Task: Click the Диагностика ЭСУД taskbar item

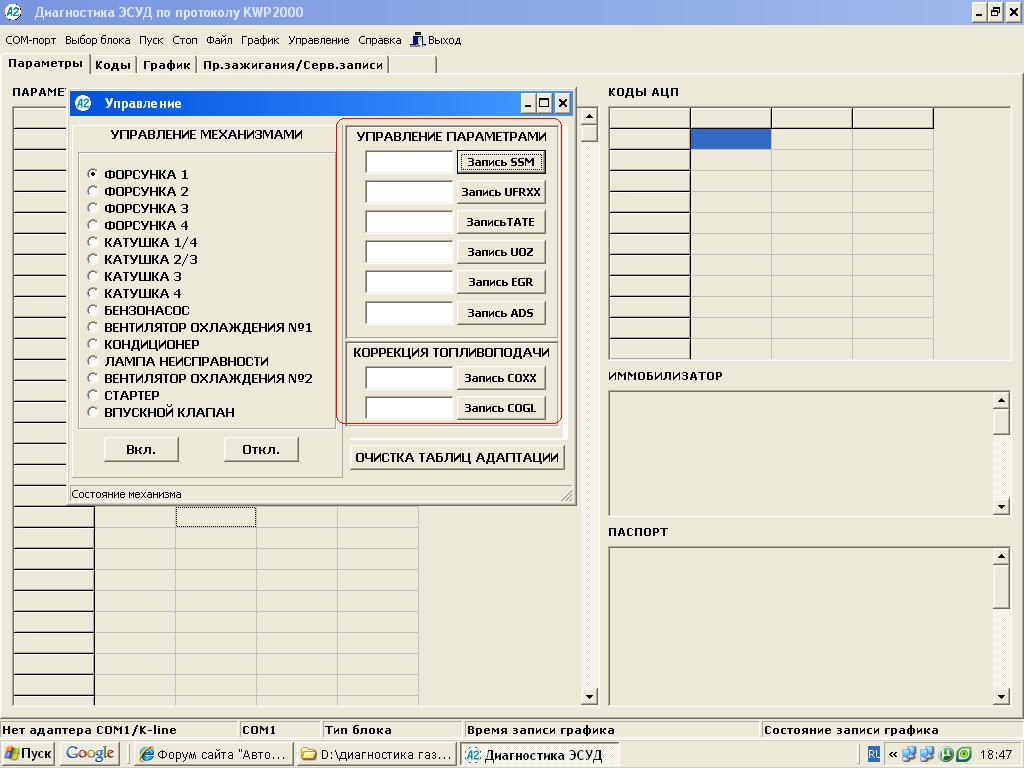Action: [539, 754]
